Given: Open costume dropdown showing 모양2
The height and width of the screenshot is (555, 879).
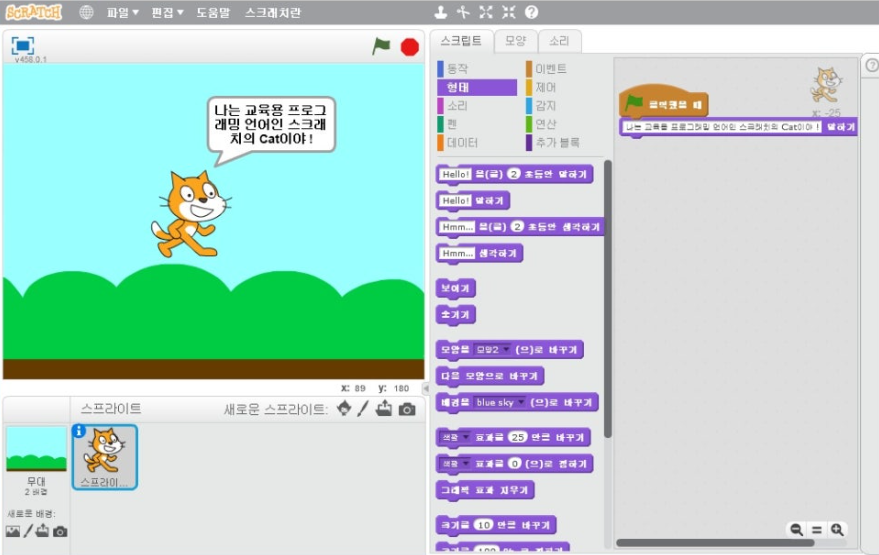Looking at the screenshot, I should (x=492, y=349).
